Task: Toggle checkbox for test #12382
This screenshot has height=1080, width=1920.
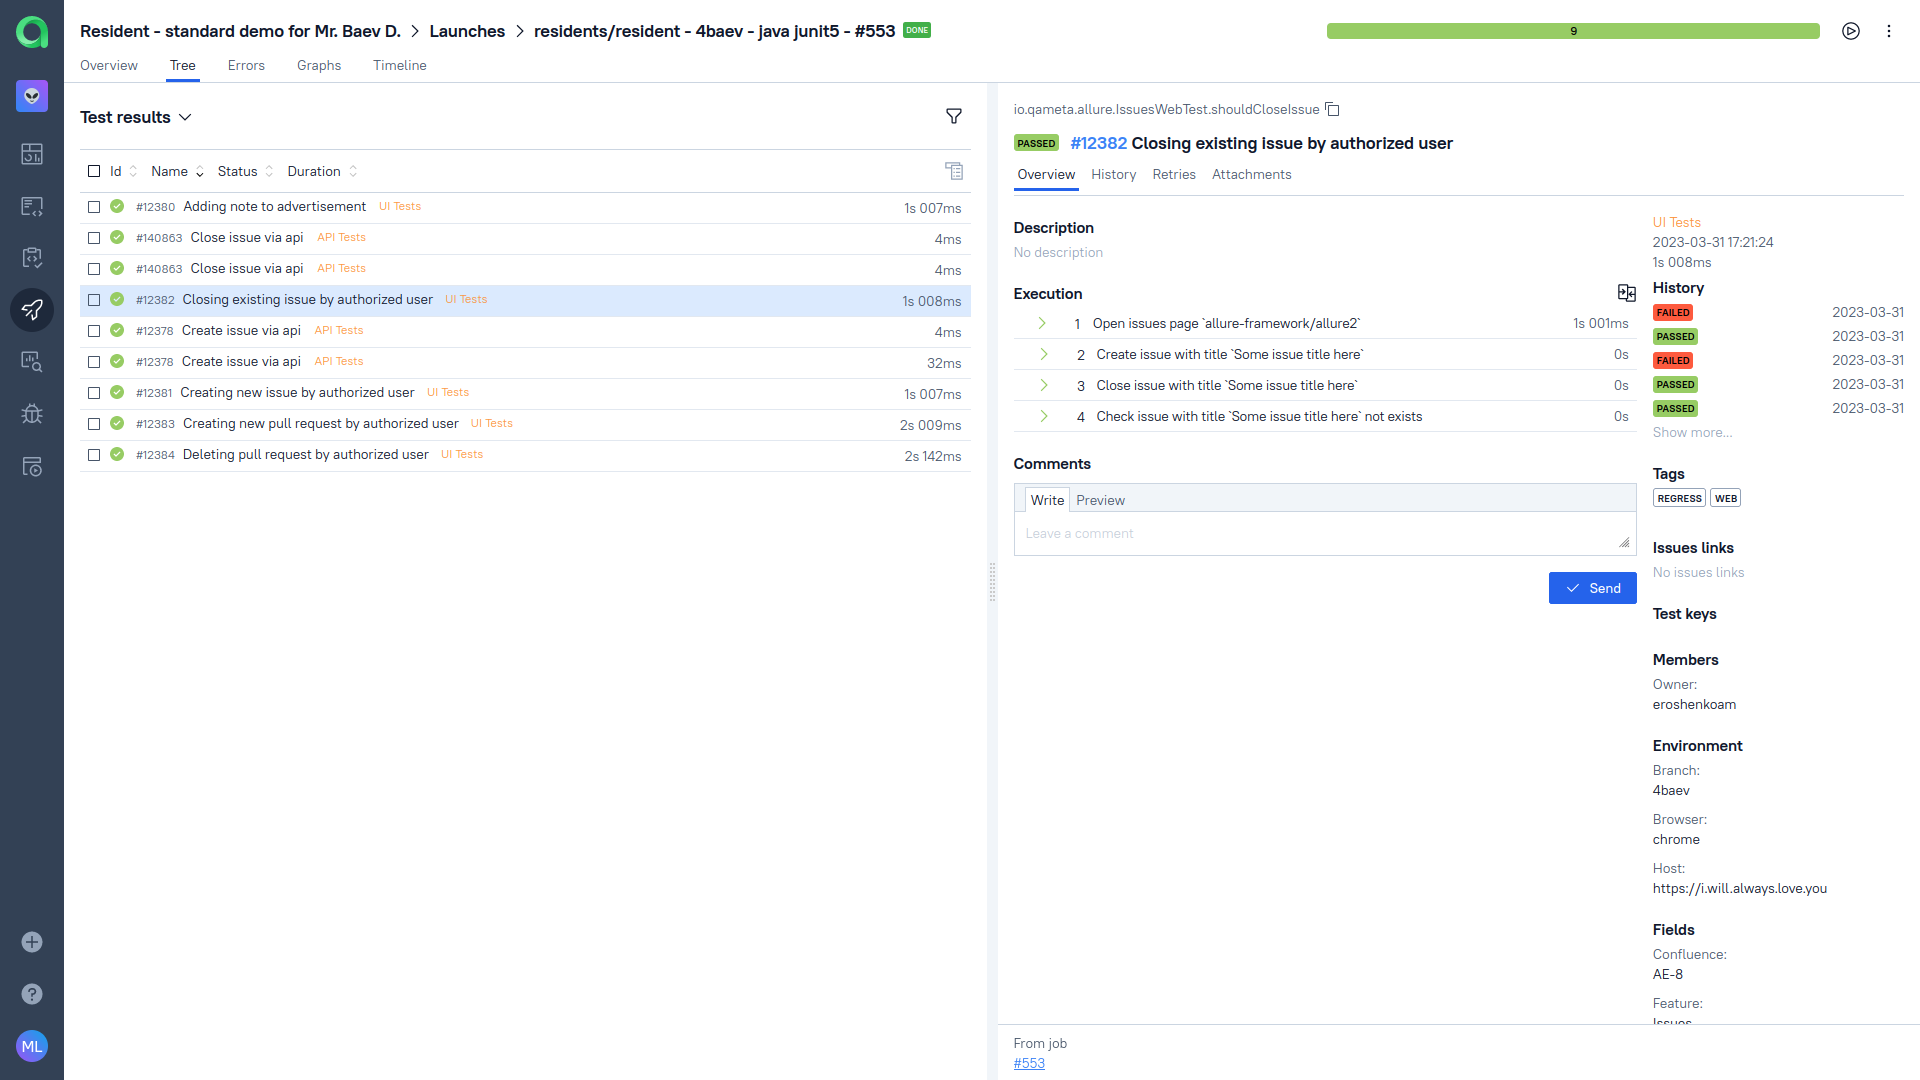Action: coord(94,299)
